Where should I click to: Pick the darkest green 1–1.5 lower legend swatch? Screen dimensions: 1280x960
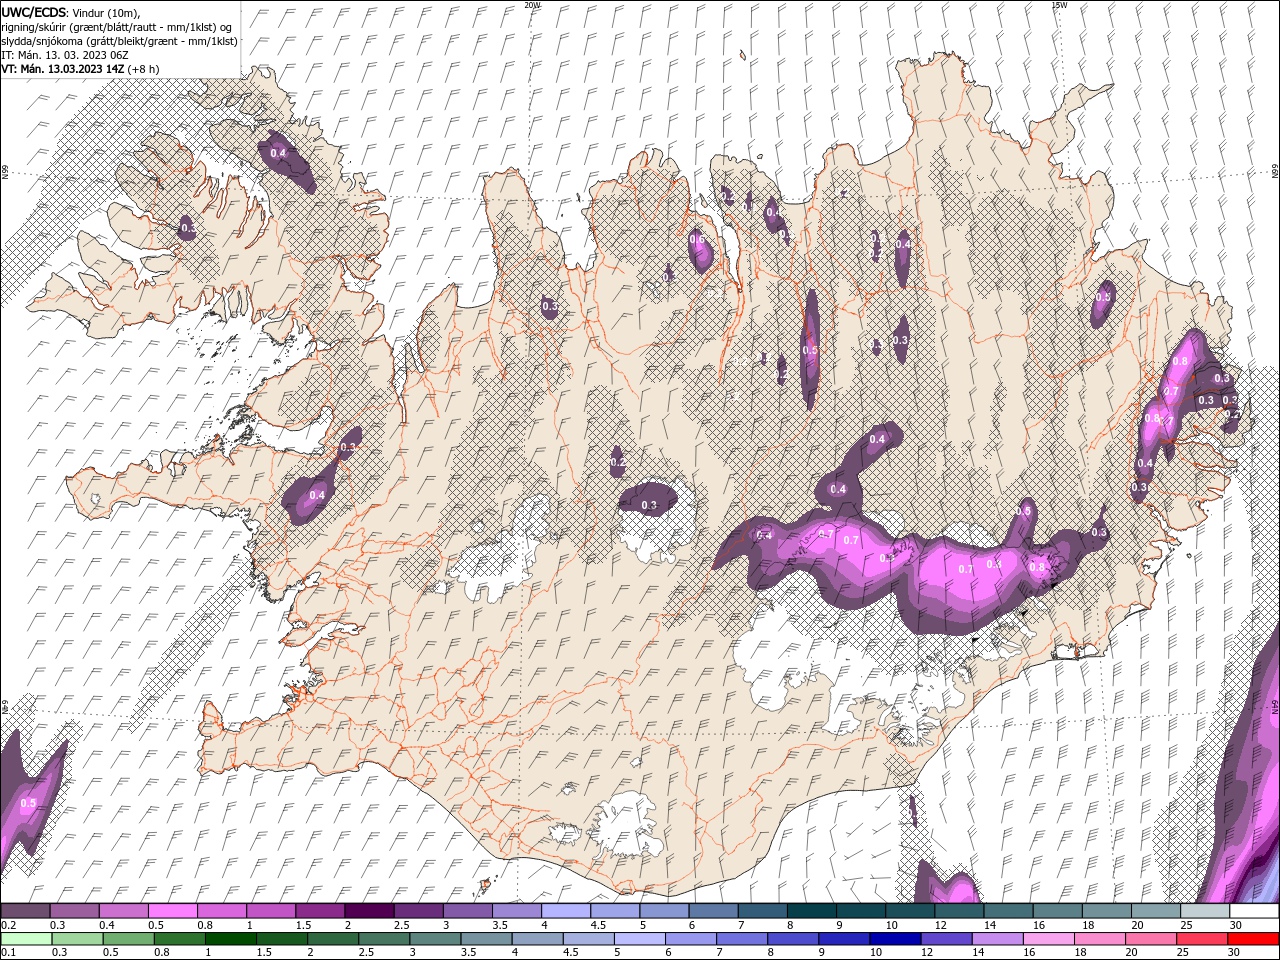[230, 938]
